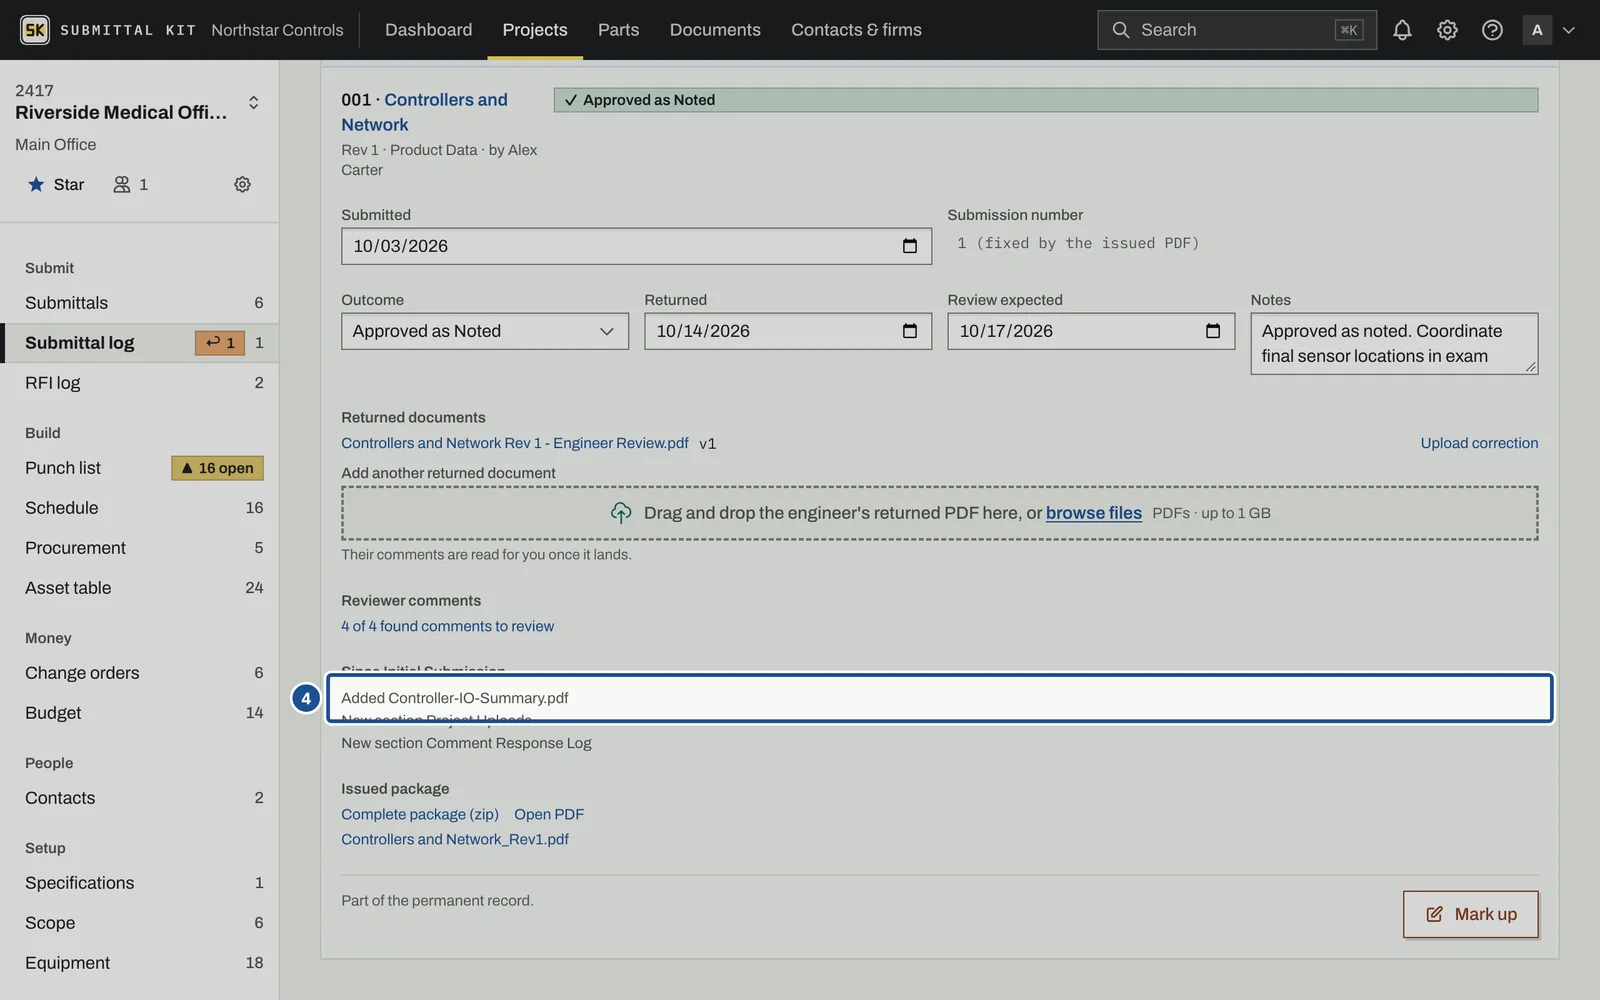Viewport: 1600px width, 1000px height.
Task: Open RFI log in sidebar
Action: pos(140,383)
